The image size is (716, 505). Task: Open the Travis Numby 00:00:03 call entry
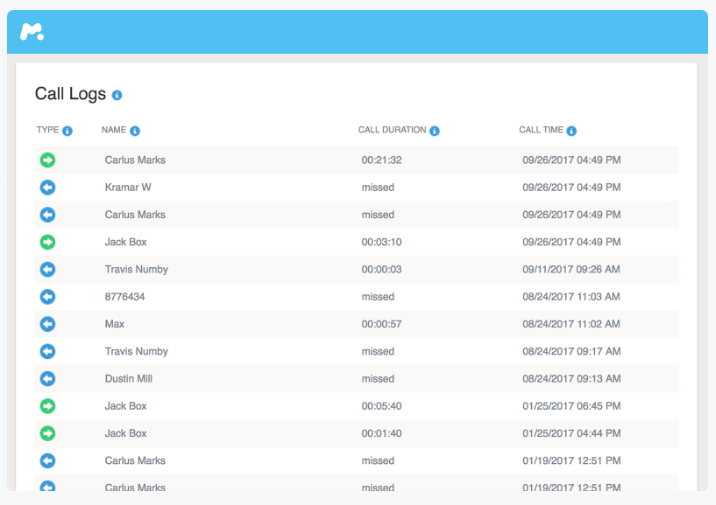[x=136, y=269]
